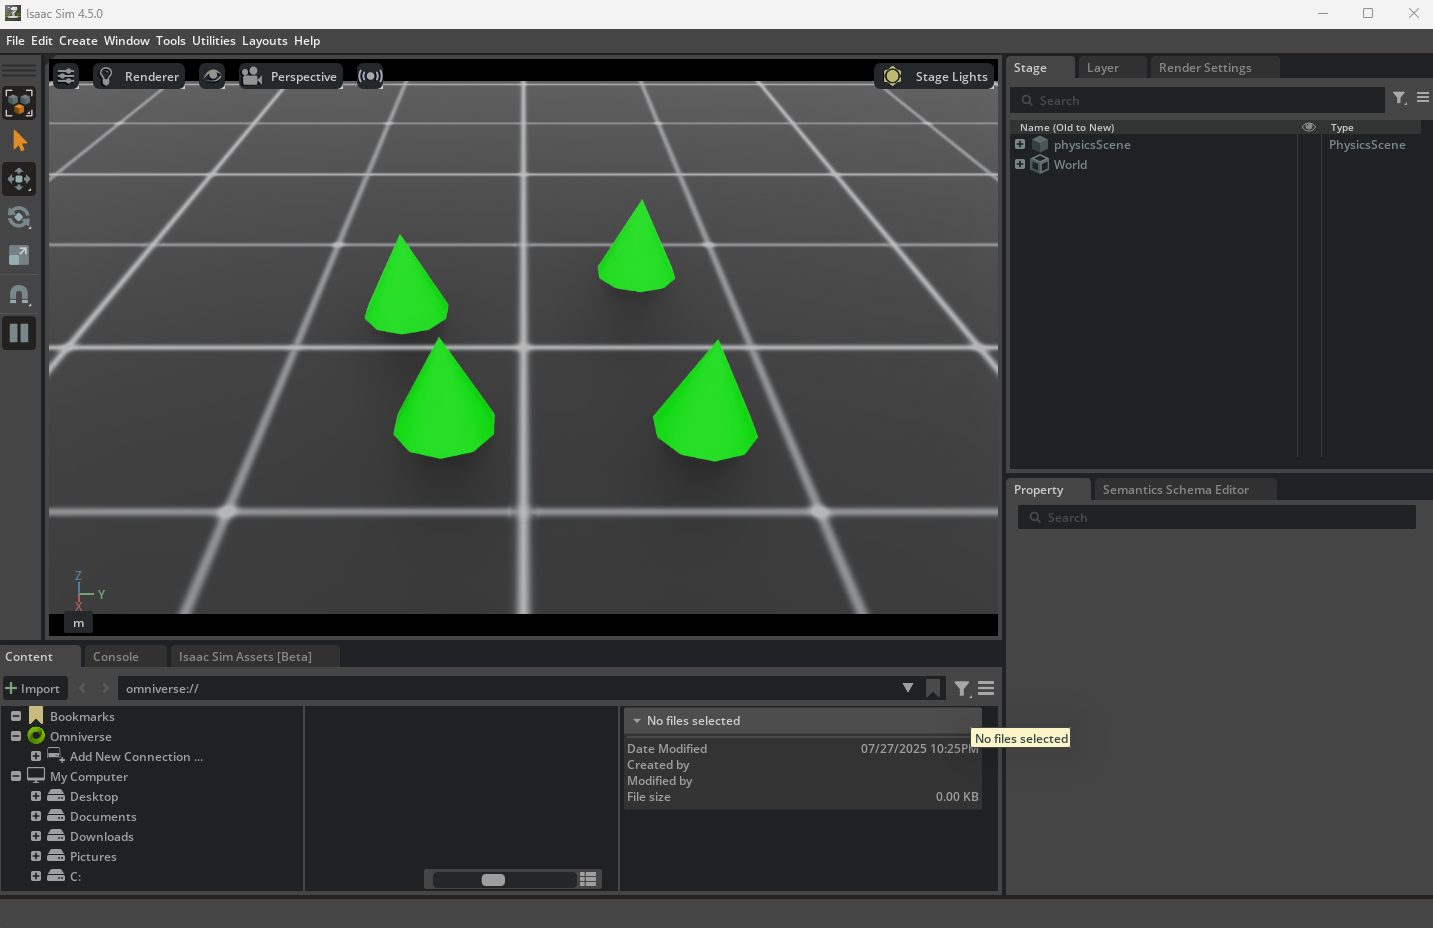The width and height of the screenshot is (1433, 928).
Task: Toggle the Snap magnet tool
Action: click(x=19, y=295)
